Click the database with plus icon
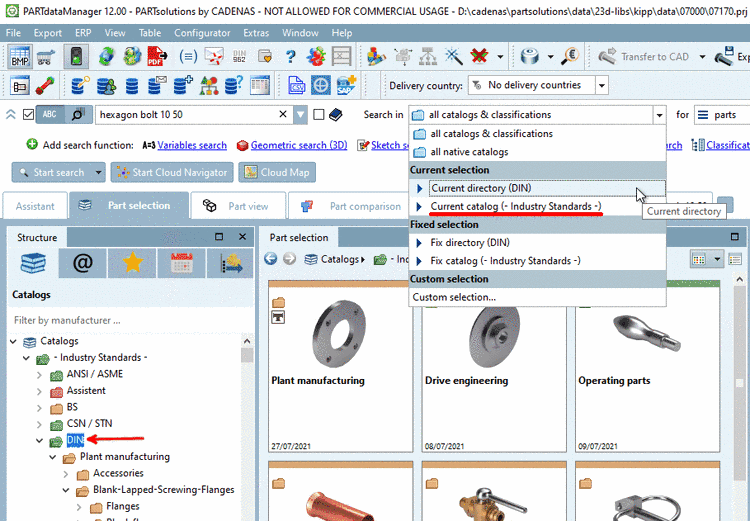 coord(183,86)
